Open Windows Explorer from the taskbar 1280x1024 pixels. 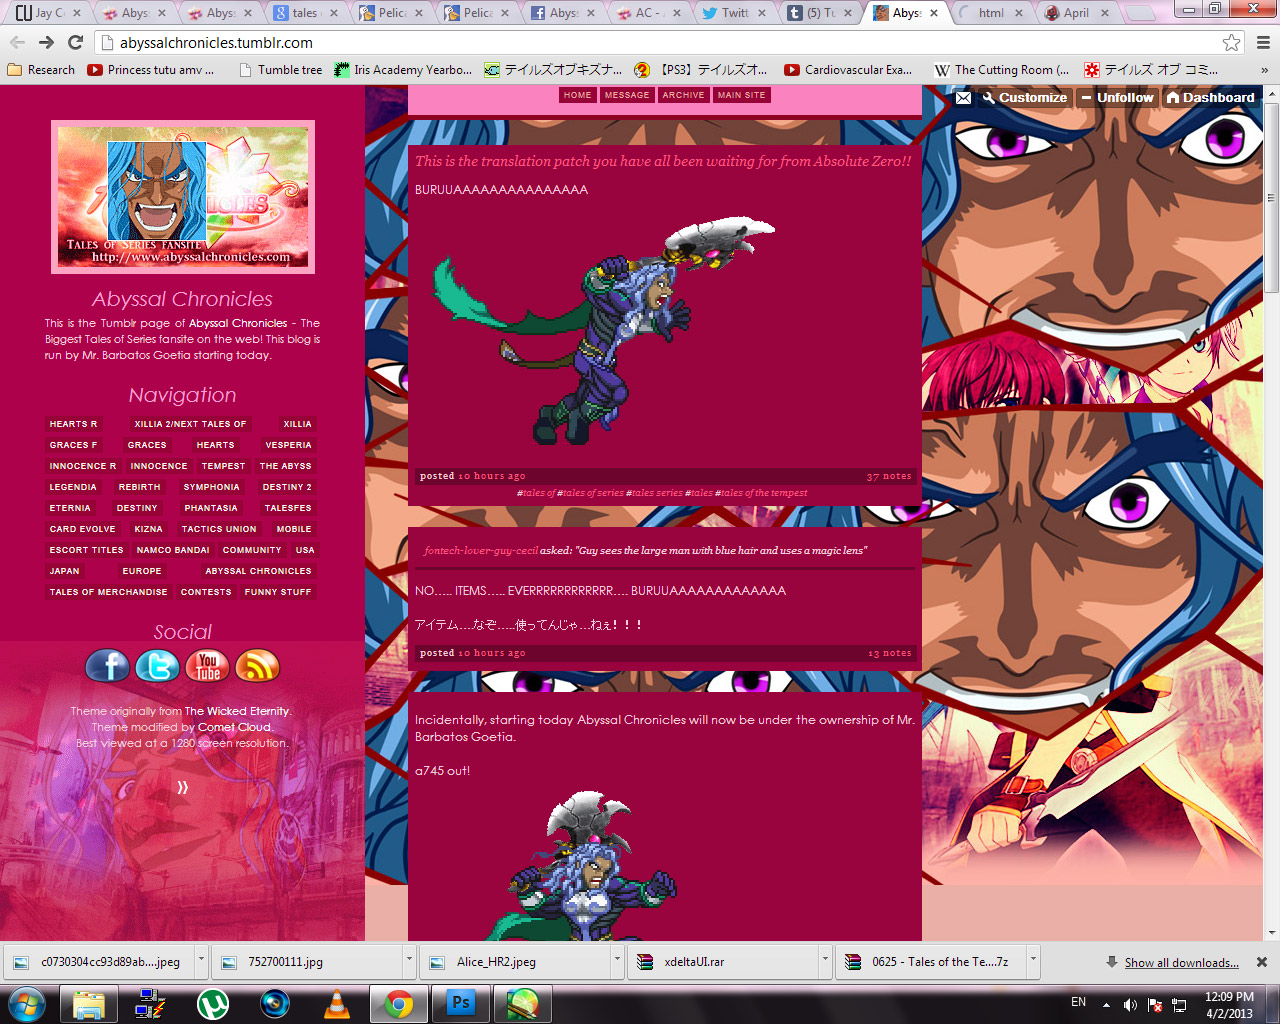tap(89, 1003)
